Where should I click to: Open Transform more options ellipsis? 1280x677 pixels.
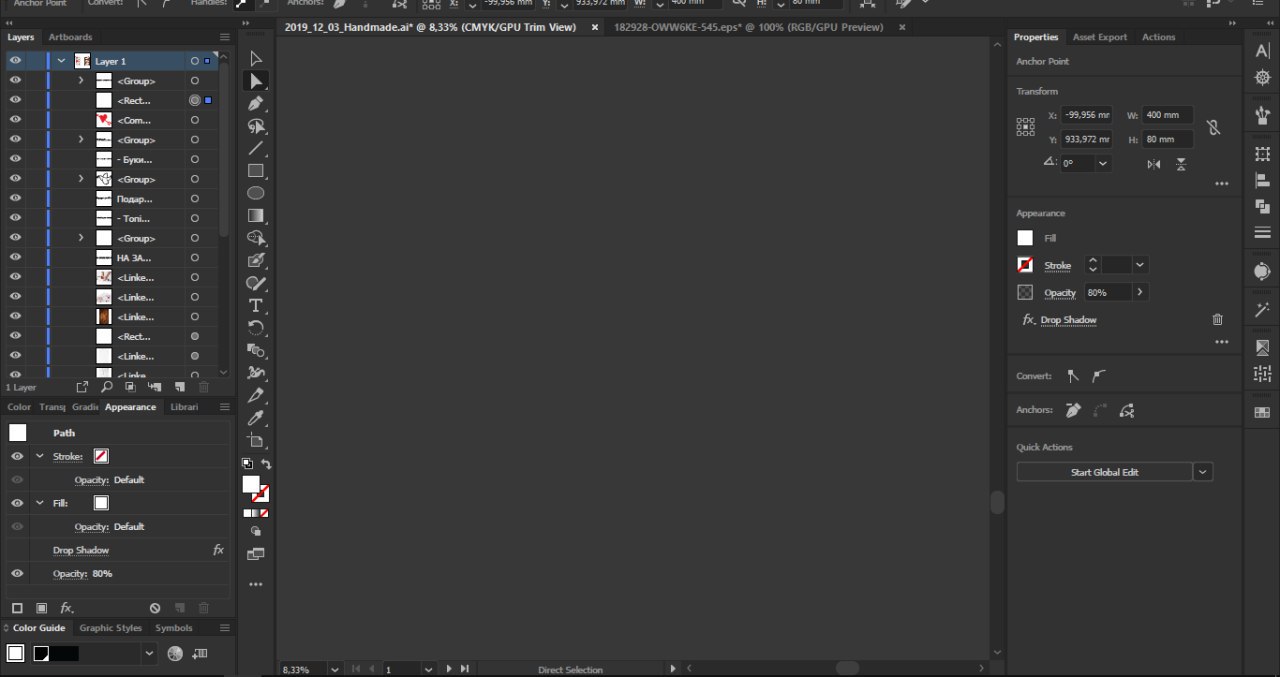[1221, 184]
